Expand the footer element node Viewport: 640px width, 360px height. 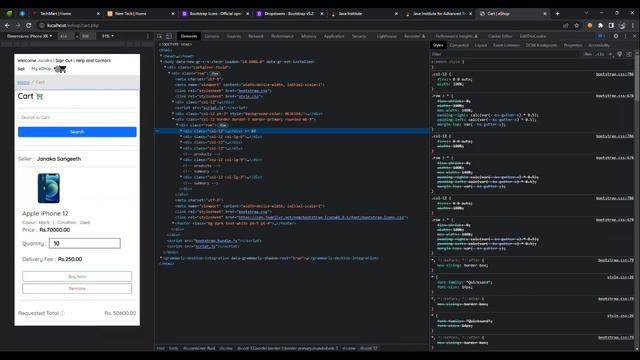pyautogui.click(x=173, y=223)
